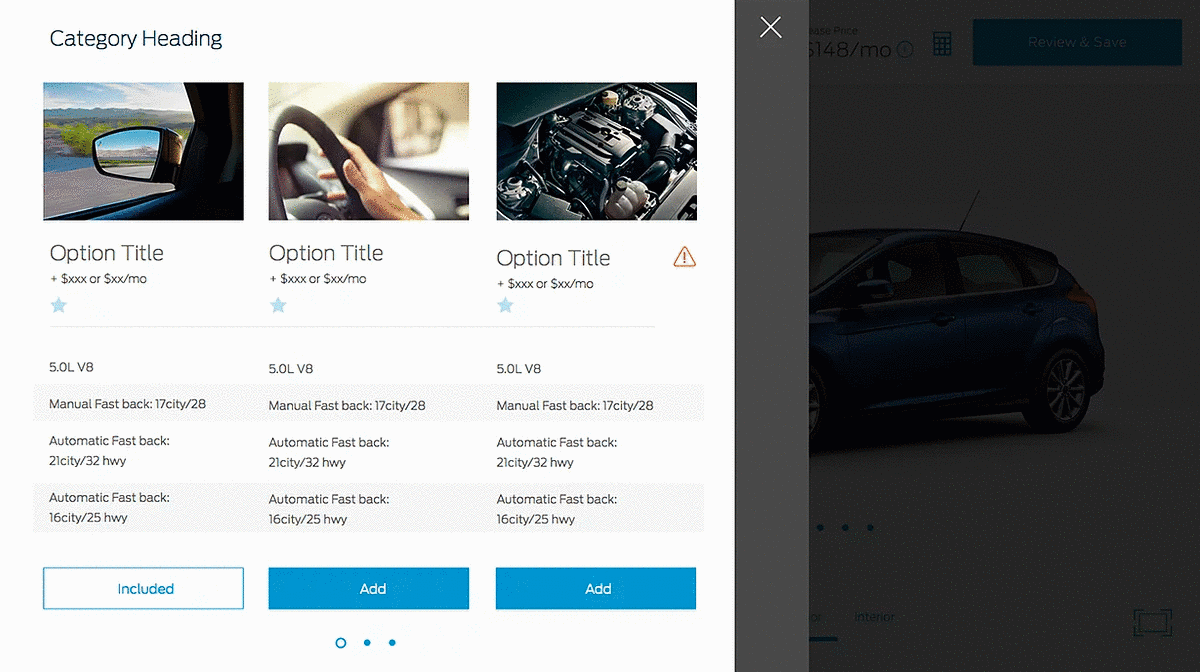
Task: Click the warning triangle icon beside third option
Action: pos(685,257)
